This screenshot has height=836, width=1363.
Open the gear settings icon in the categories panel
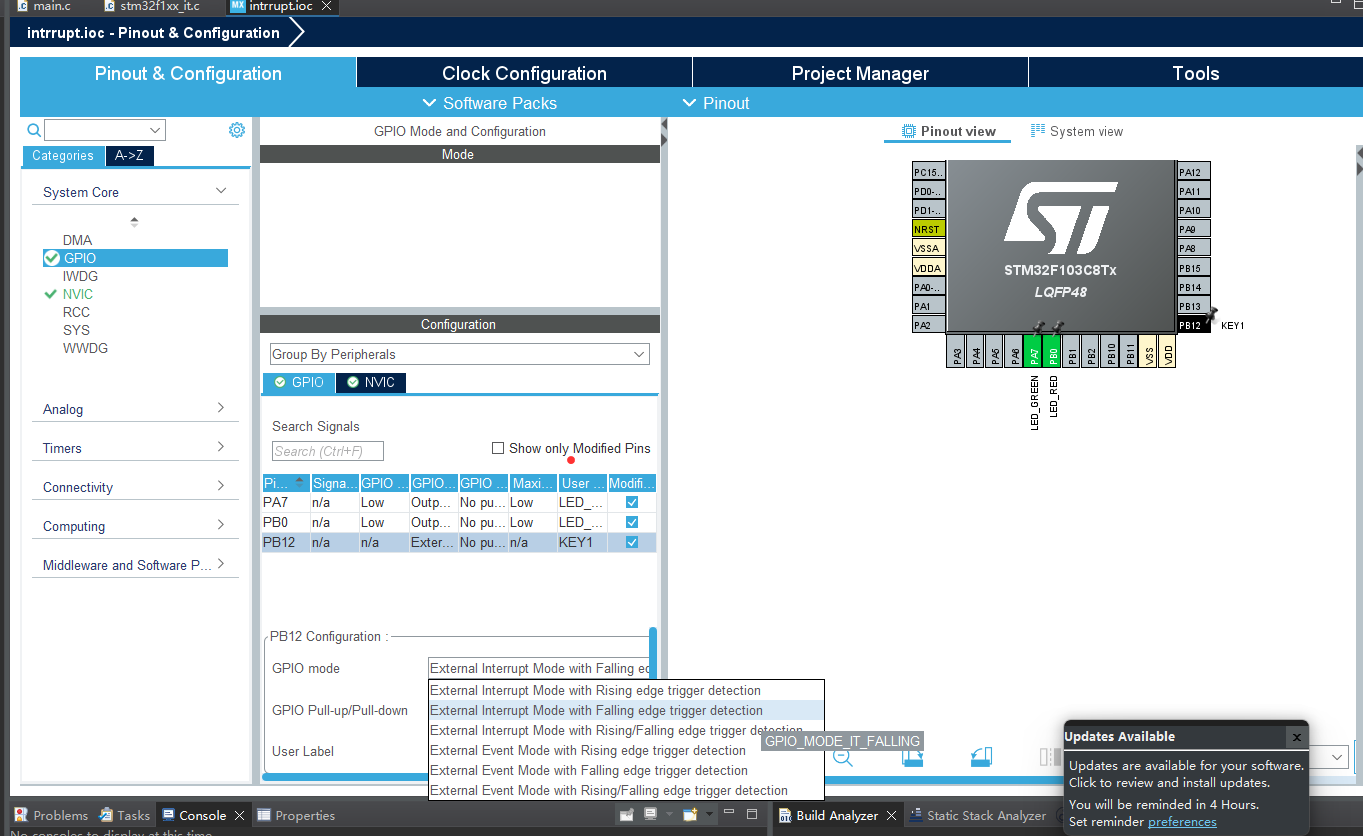click(x=237, y=130)
